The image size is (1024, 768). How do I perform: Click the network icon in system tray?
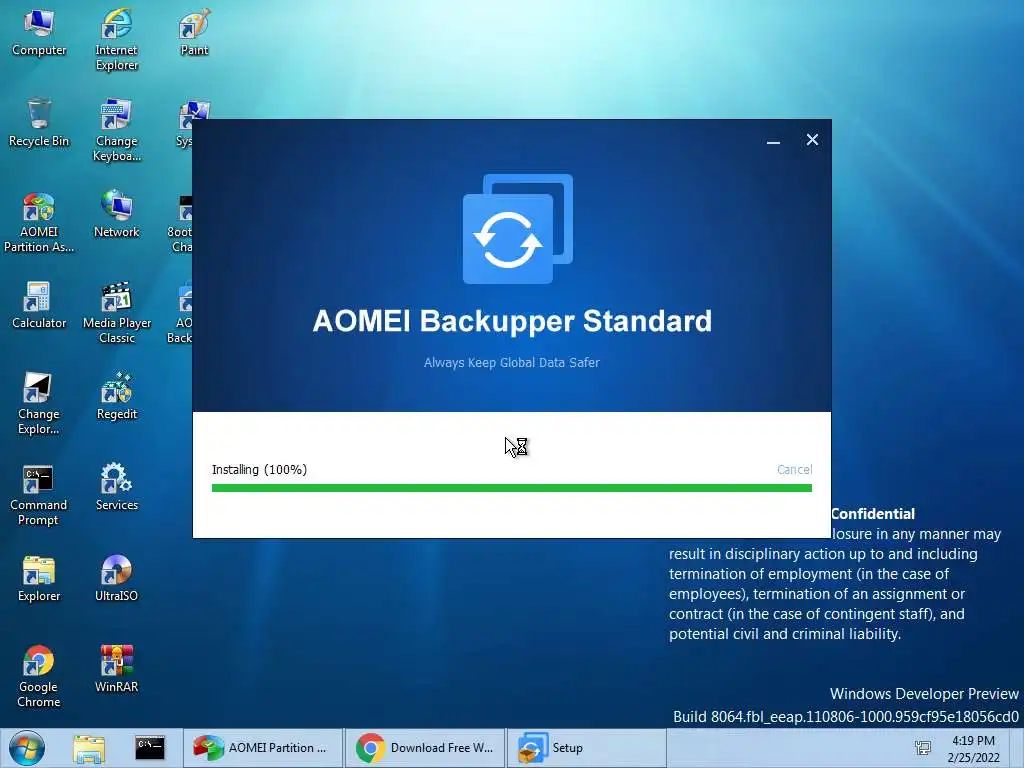923,748
